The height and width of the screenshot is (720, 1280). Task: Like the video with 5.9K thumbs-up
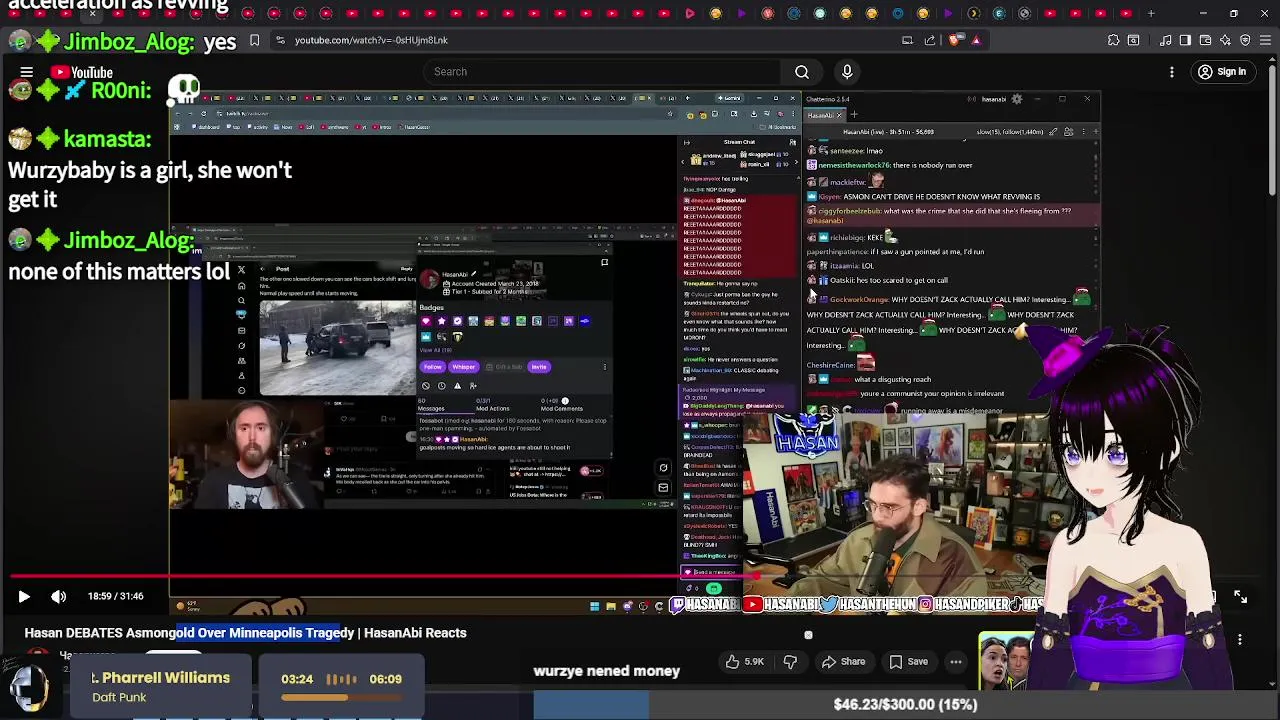click(x=745, y=662)
